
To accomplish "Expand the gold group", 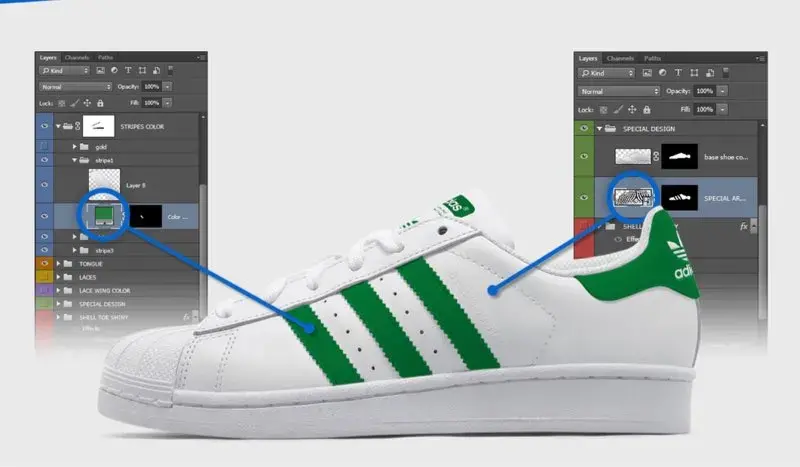I will (x=74, y=146).
